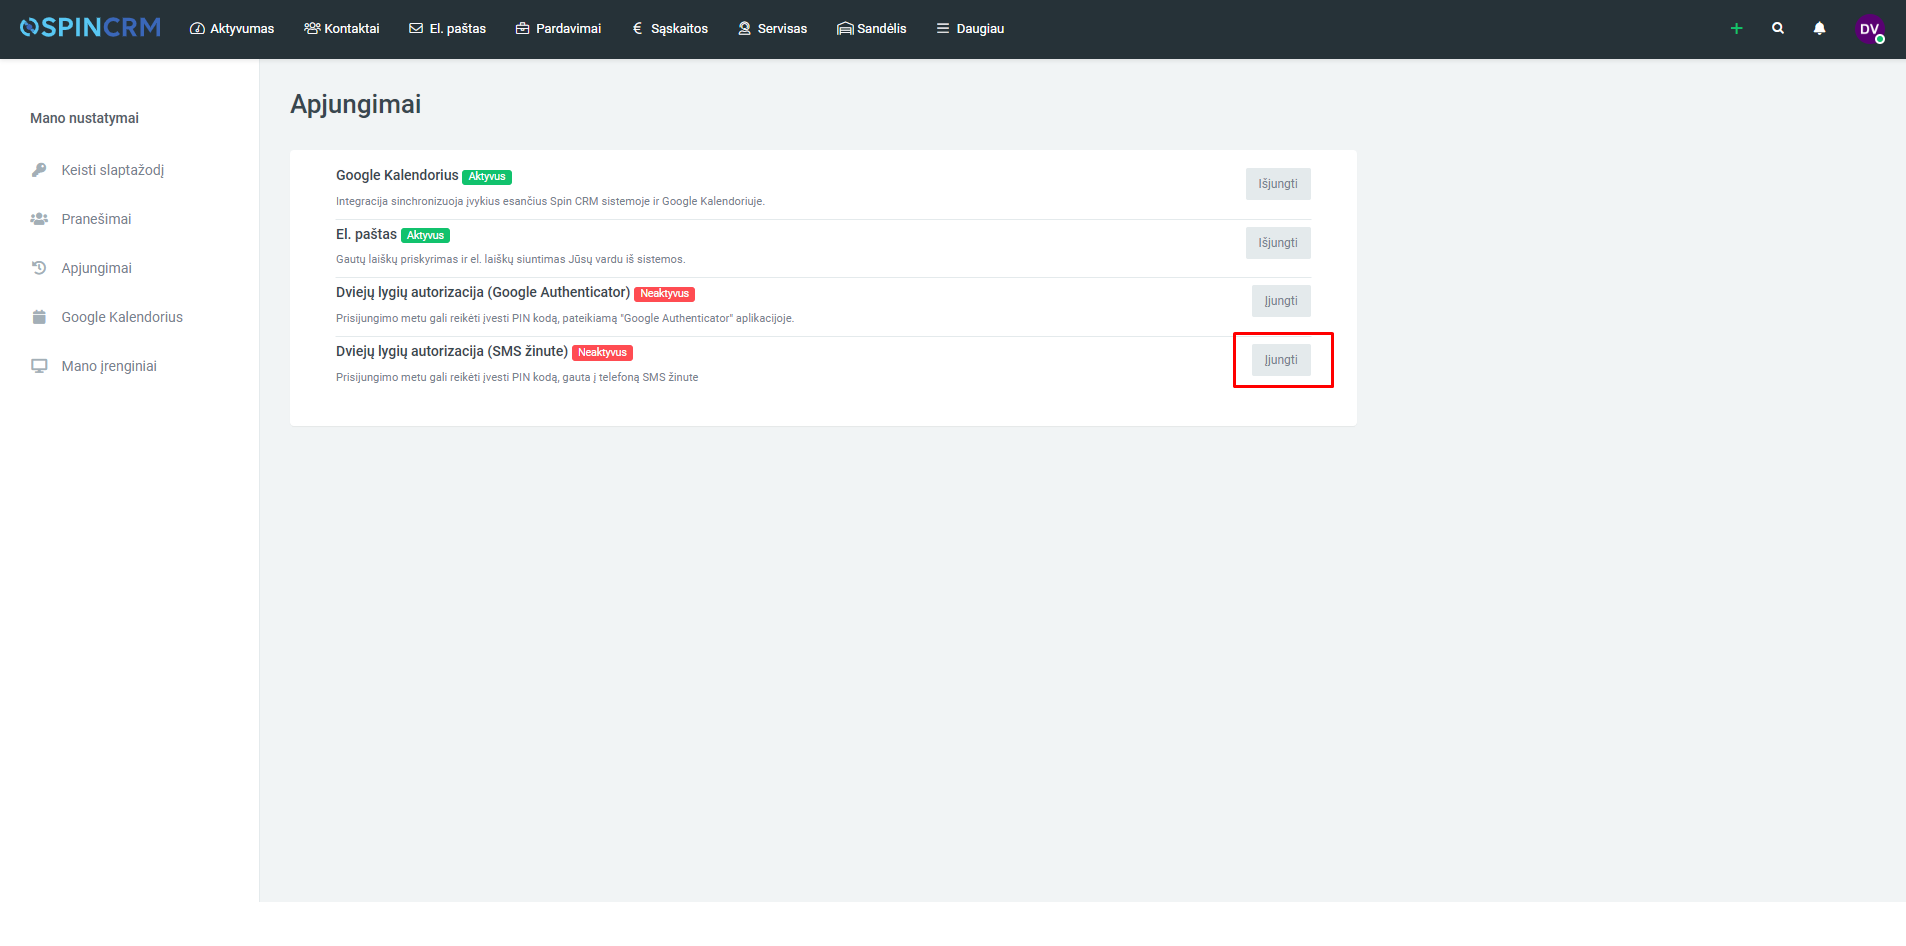Click Neaktyvus badge next to SMS žinute
Viewport: 1906px width, 946px height.
coord(602,353)
